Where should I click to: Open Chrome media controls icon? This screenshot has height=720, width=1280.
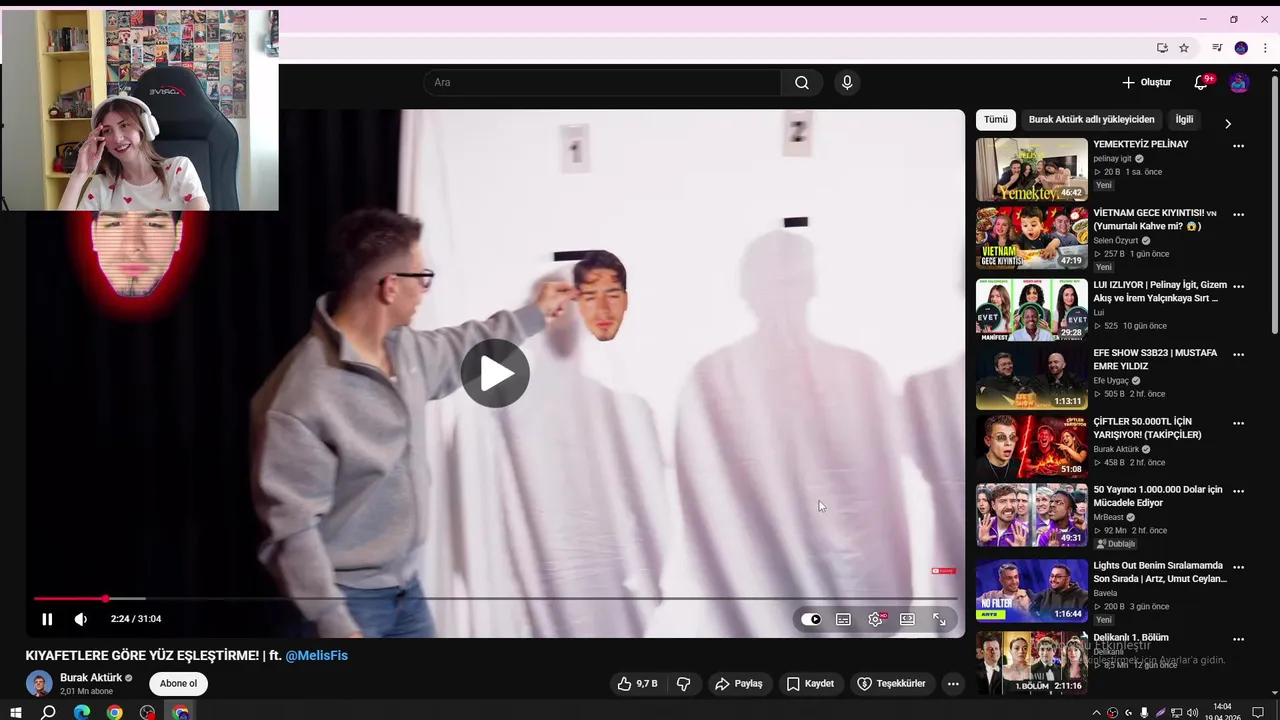tap(1217, 48)
